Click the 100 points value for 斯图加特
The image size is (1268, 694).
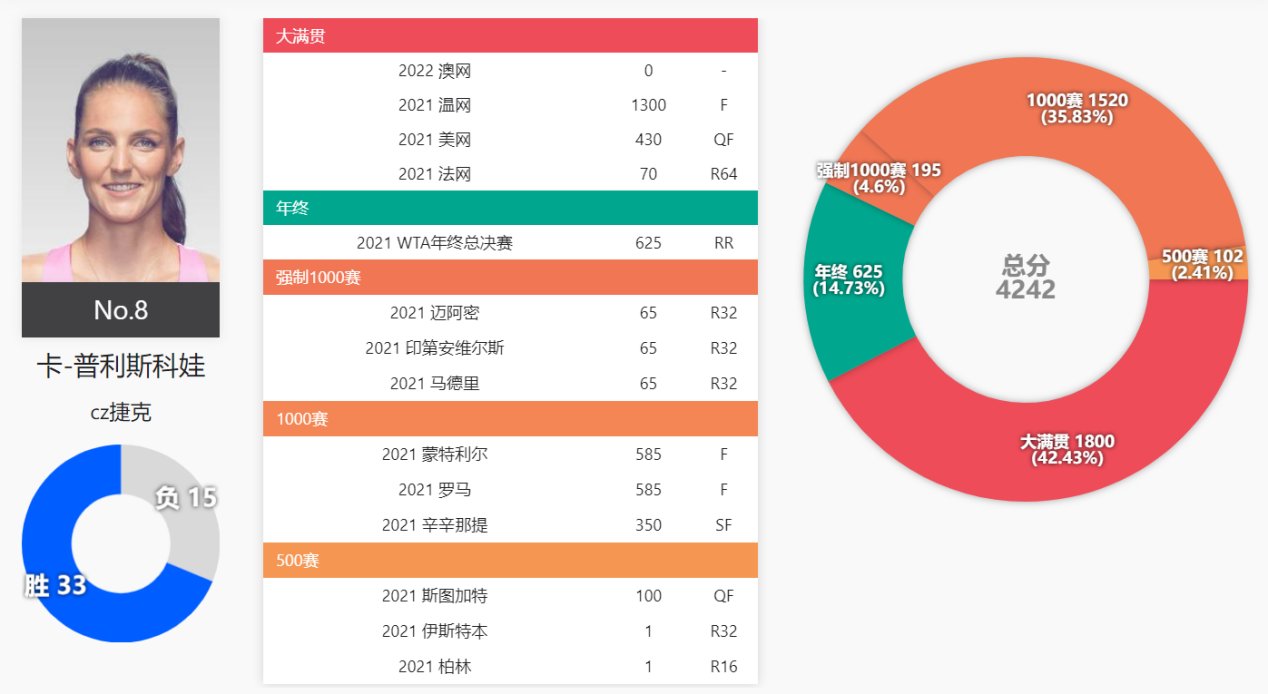[x=648, y=596]
